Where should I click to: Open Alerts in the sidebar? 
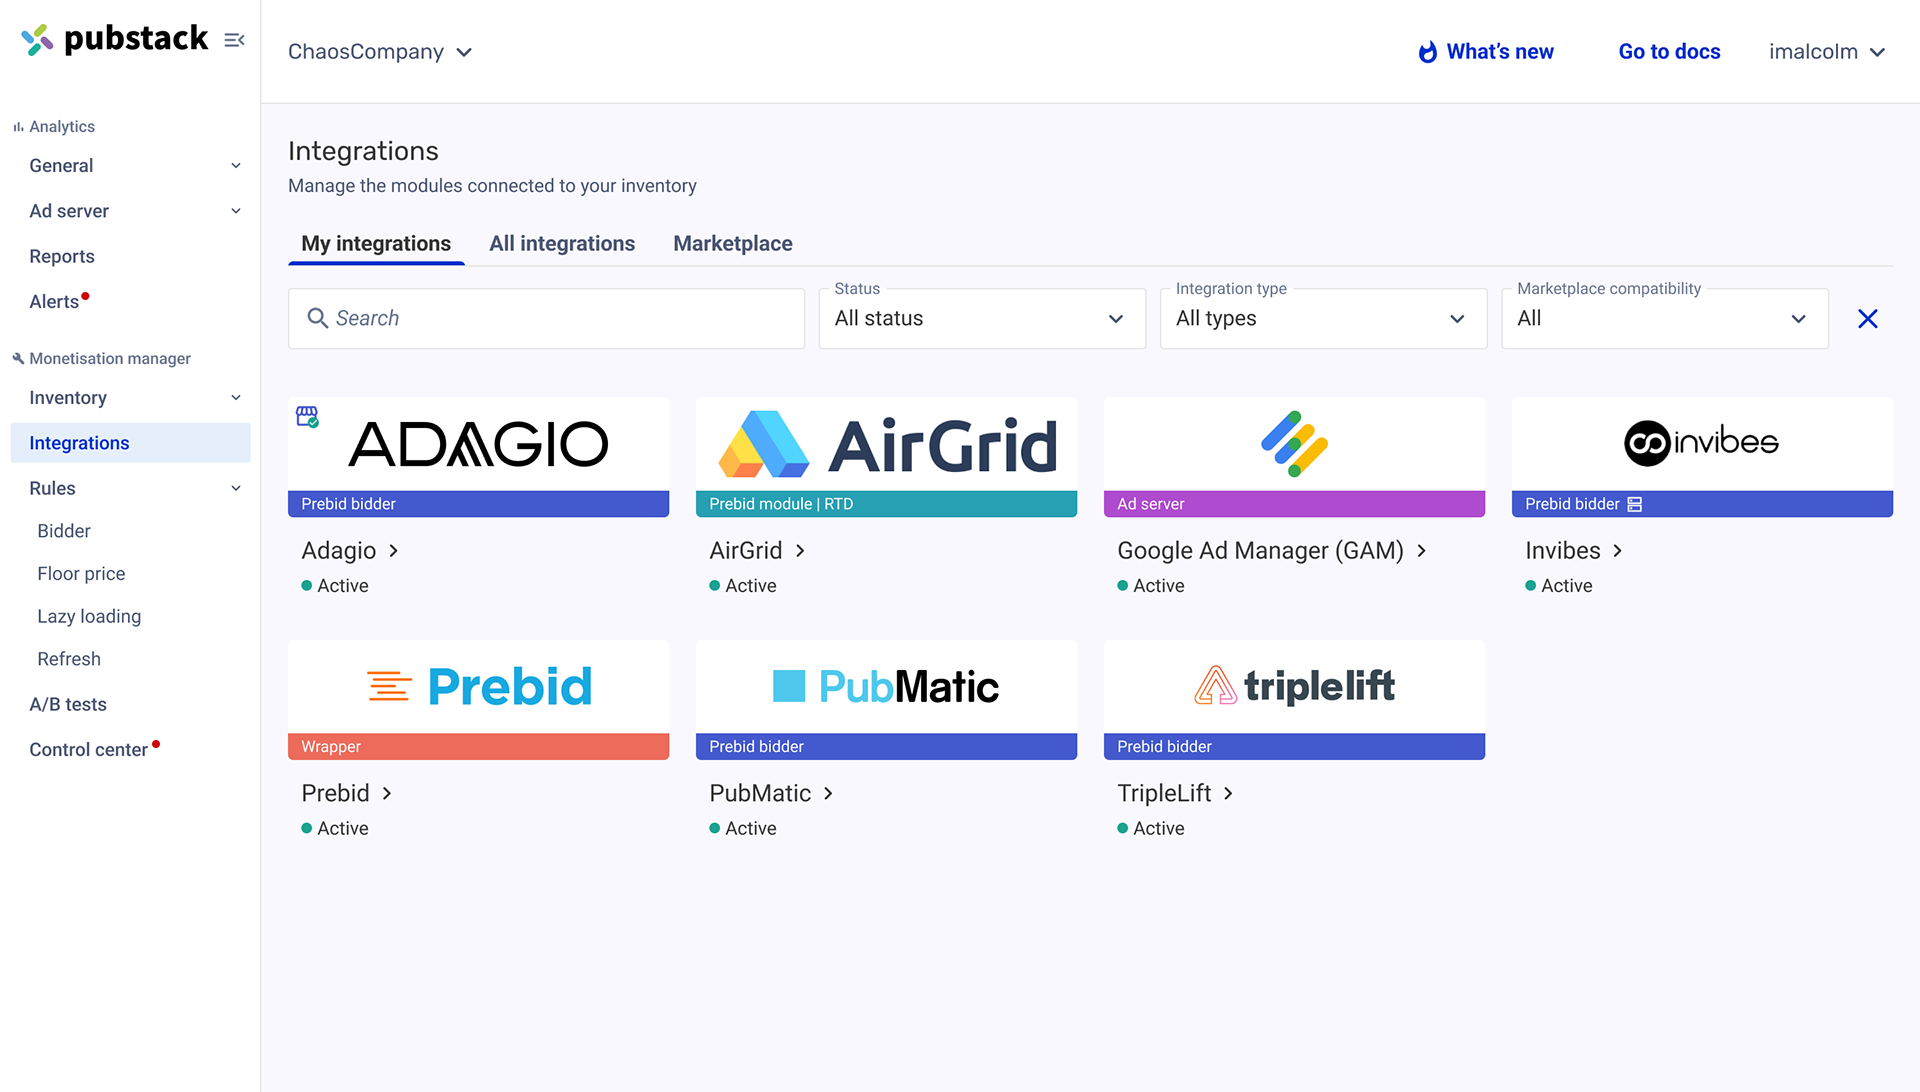[x=55, y=302]
